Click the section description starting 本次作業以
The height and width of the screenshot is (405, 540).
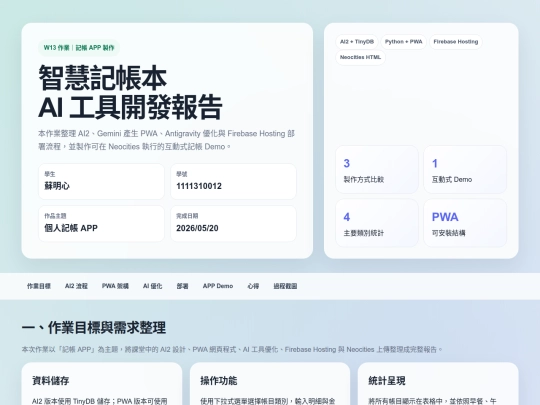[x=232, y=349]
